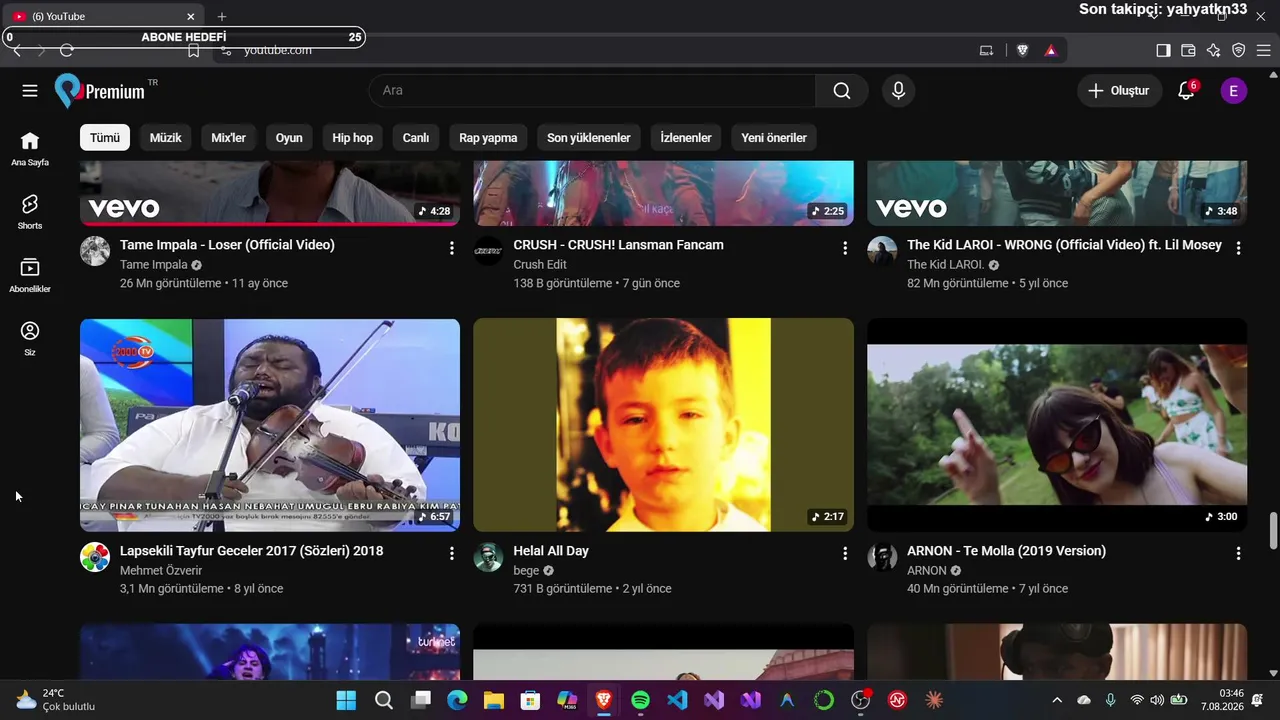Open options for The Kid LAROI WRONG video
The image size is (1280, 720).
1238,248
